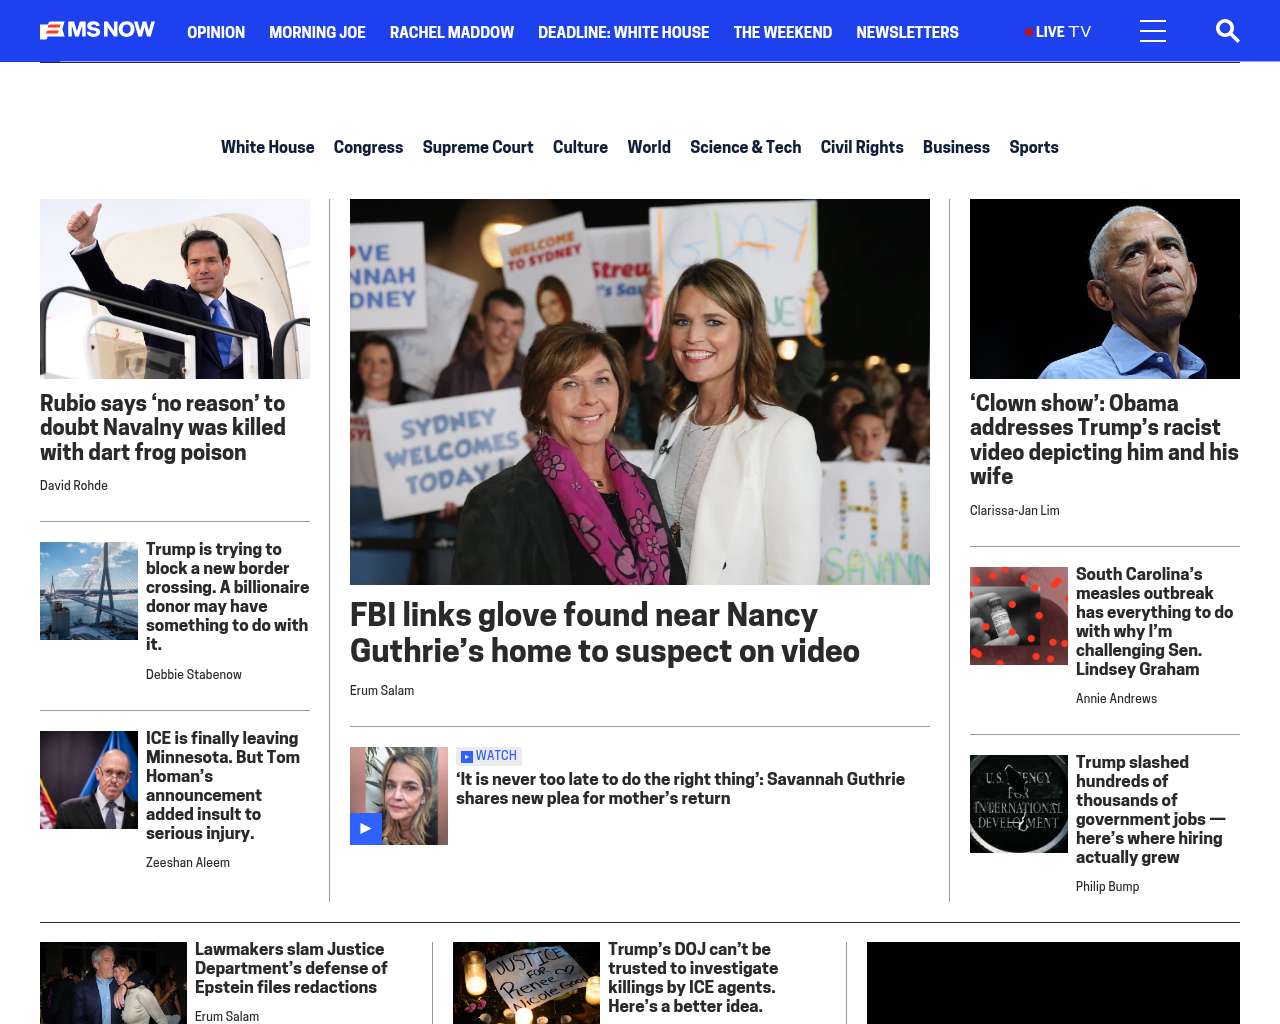Click the MS NOW logo

pos(97,30)
